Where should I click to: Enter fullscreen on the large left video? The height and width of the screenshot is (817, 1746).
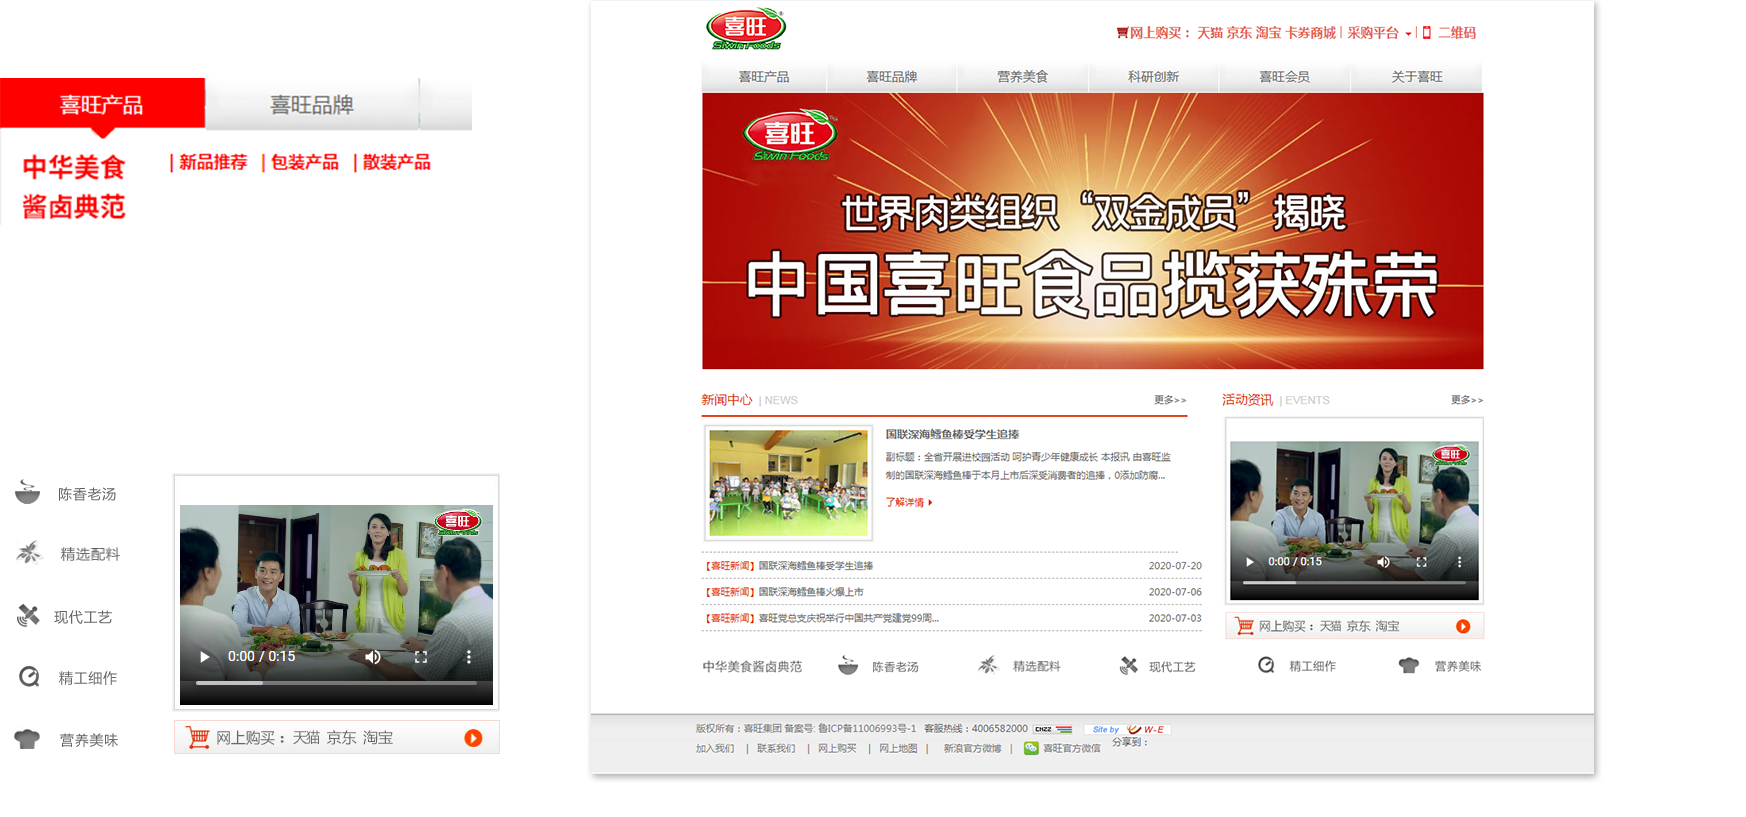pos(421,657)
